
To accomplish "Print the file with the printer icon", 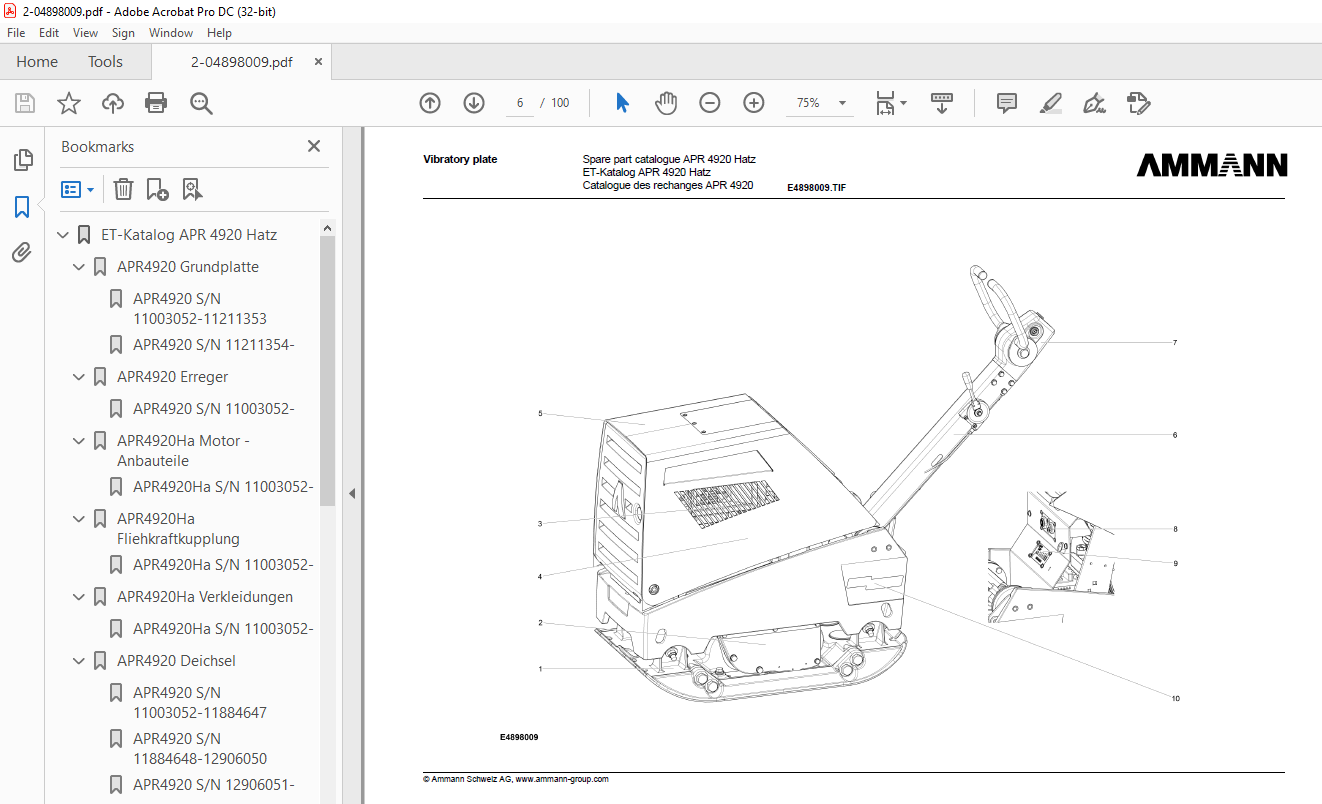I will [156, 103].
